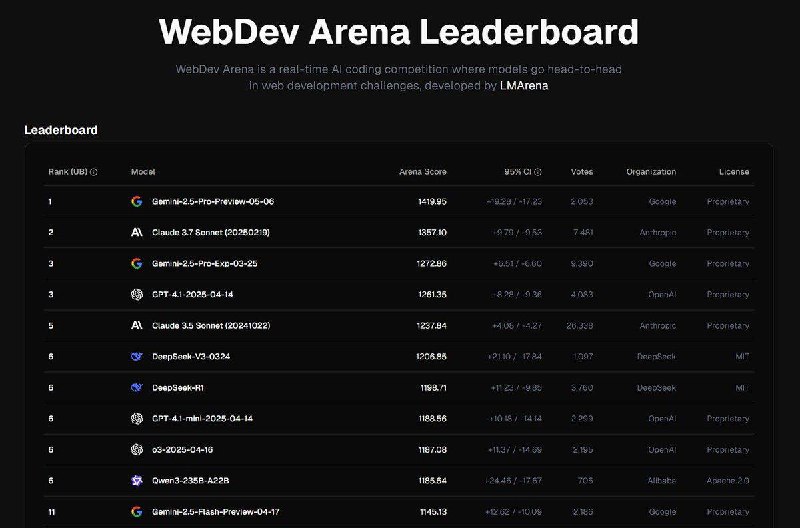Click the Qwen icon beside Qwen3-235B-A22B
Image resolution: width=800 pixels, height=528 pixels.
137,481
